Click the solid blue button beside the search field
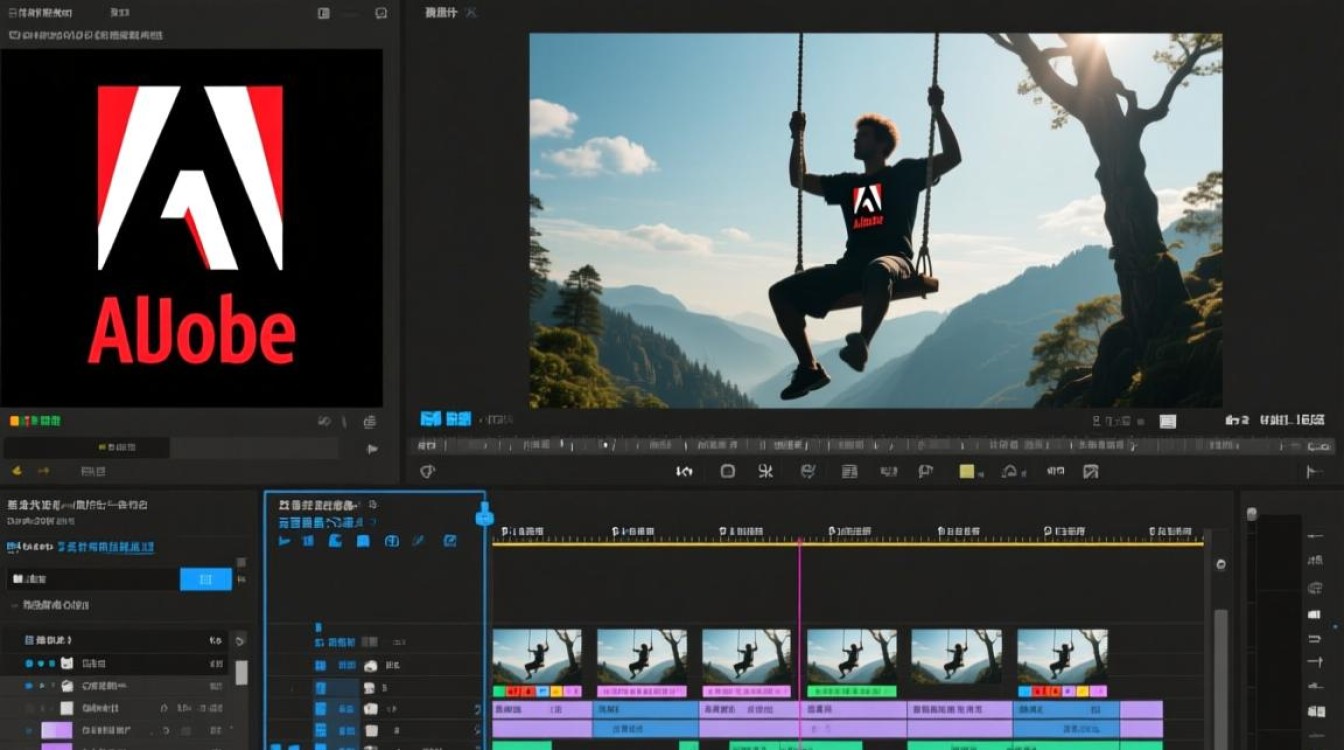The image size is (1344, 750). (x=206, y=579)
